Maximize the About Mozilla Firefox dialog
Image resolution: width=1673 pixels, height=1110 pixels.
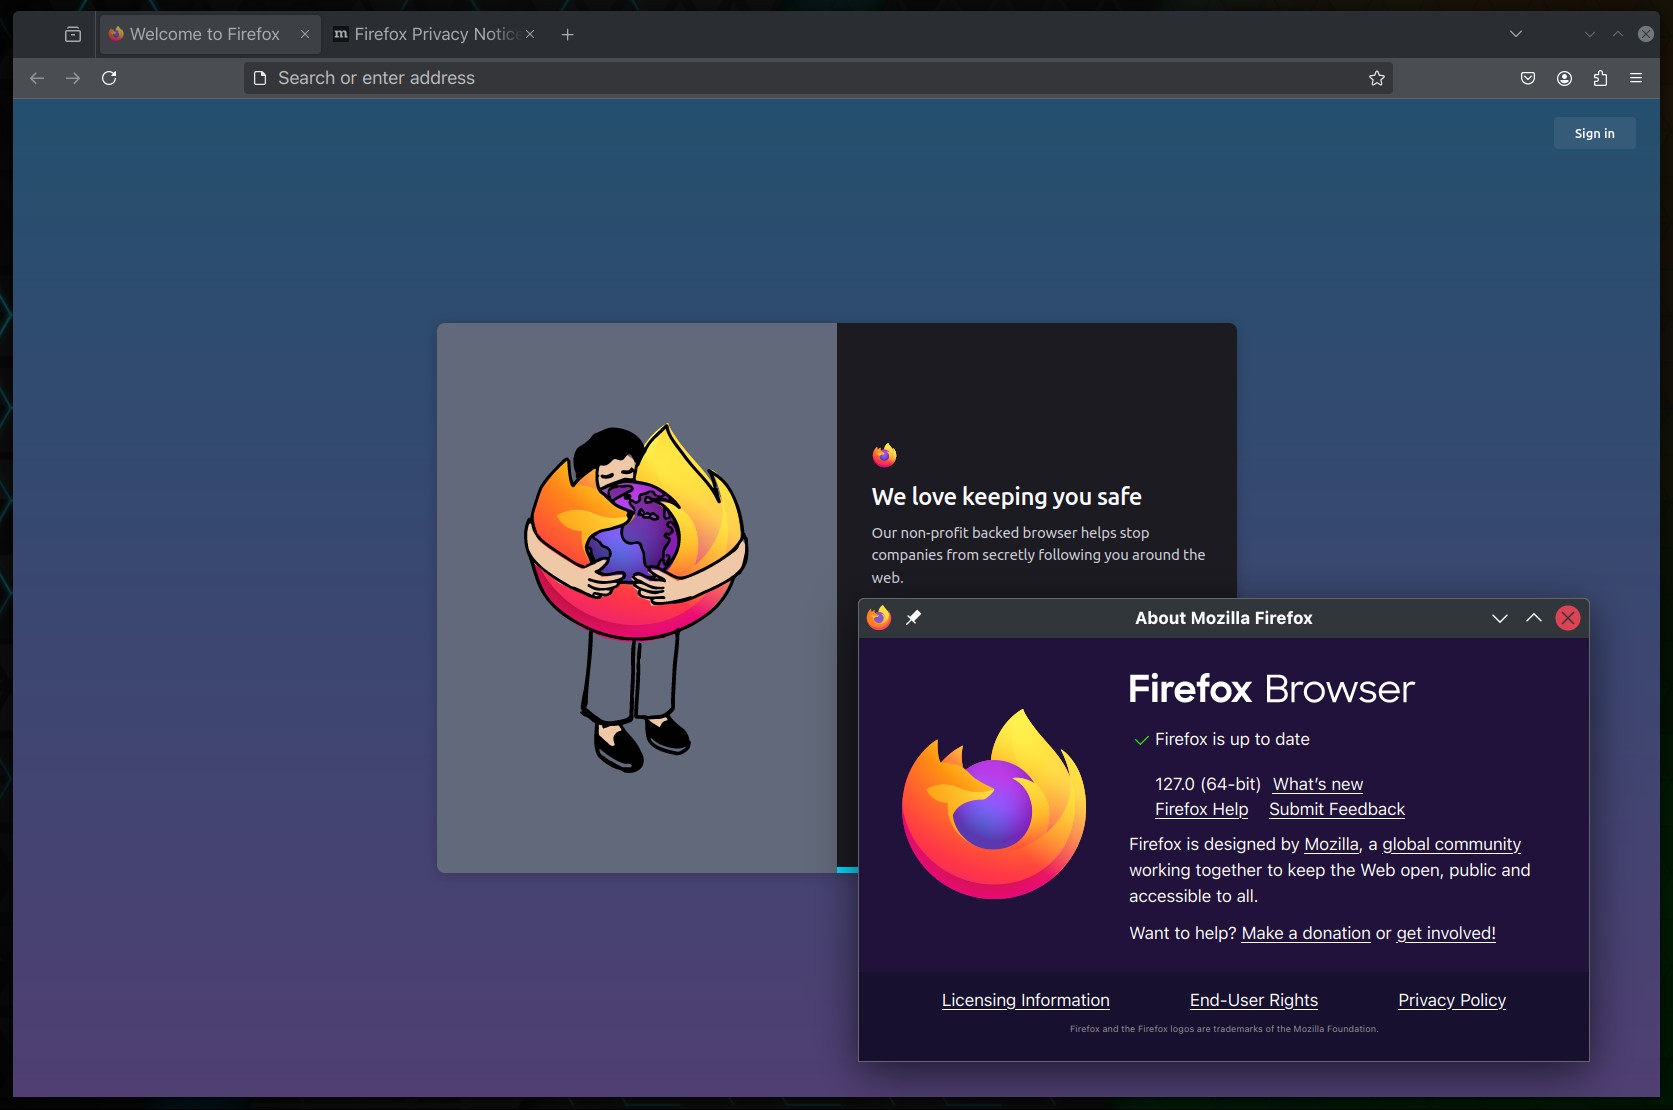coord(1534,618)
